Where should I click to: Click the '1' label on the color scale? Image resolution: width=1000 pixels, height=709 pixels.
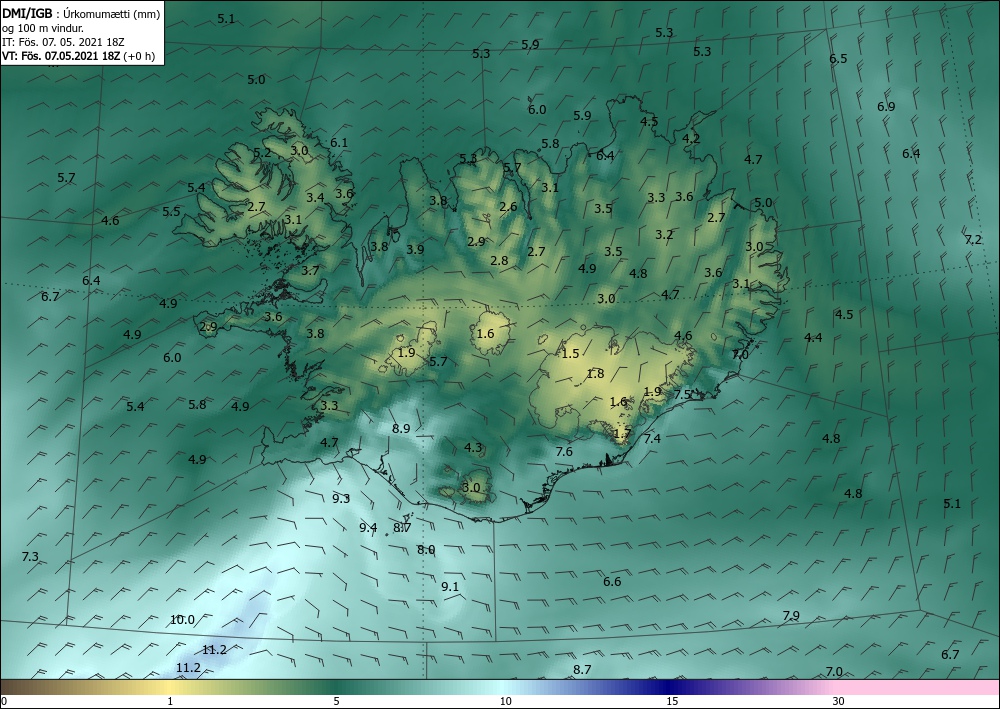170,701
